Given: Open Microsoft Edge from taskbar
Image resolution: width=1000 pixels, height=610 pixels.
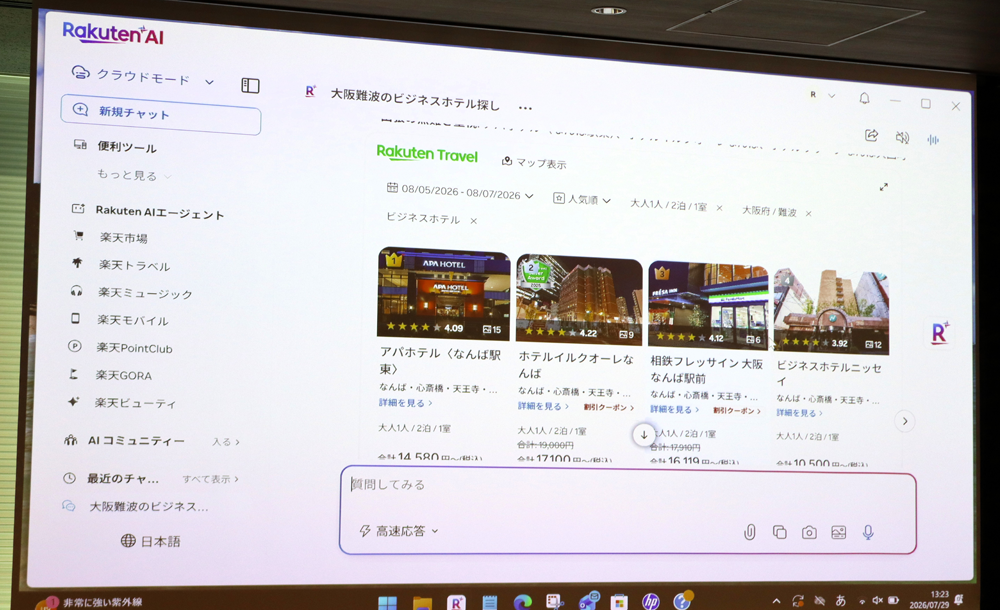Looking at the screenshot, I should (523, 602).
